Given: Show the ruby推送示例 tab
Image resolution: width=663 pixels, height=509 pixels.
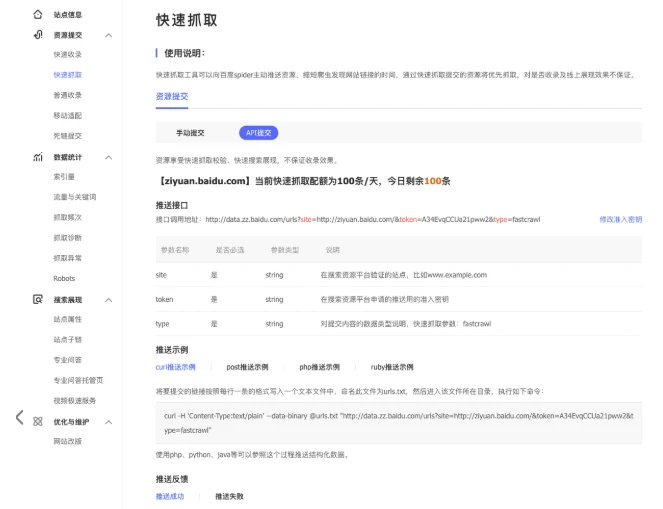Looking at the screenshot, I should click(392, 367).
